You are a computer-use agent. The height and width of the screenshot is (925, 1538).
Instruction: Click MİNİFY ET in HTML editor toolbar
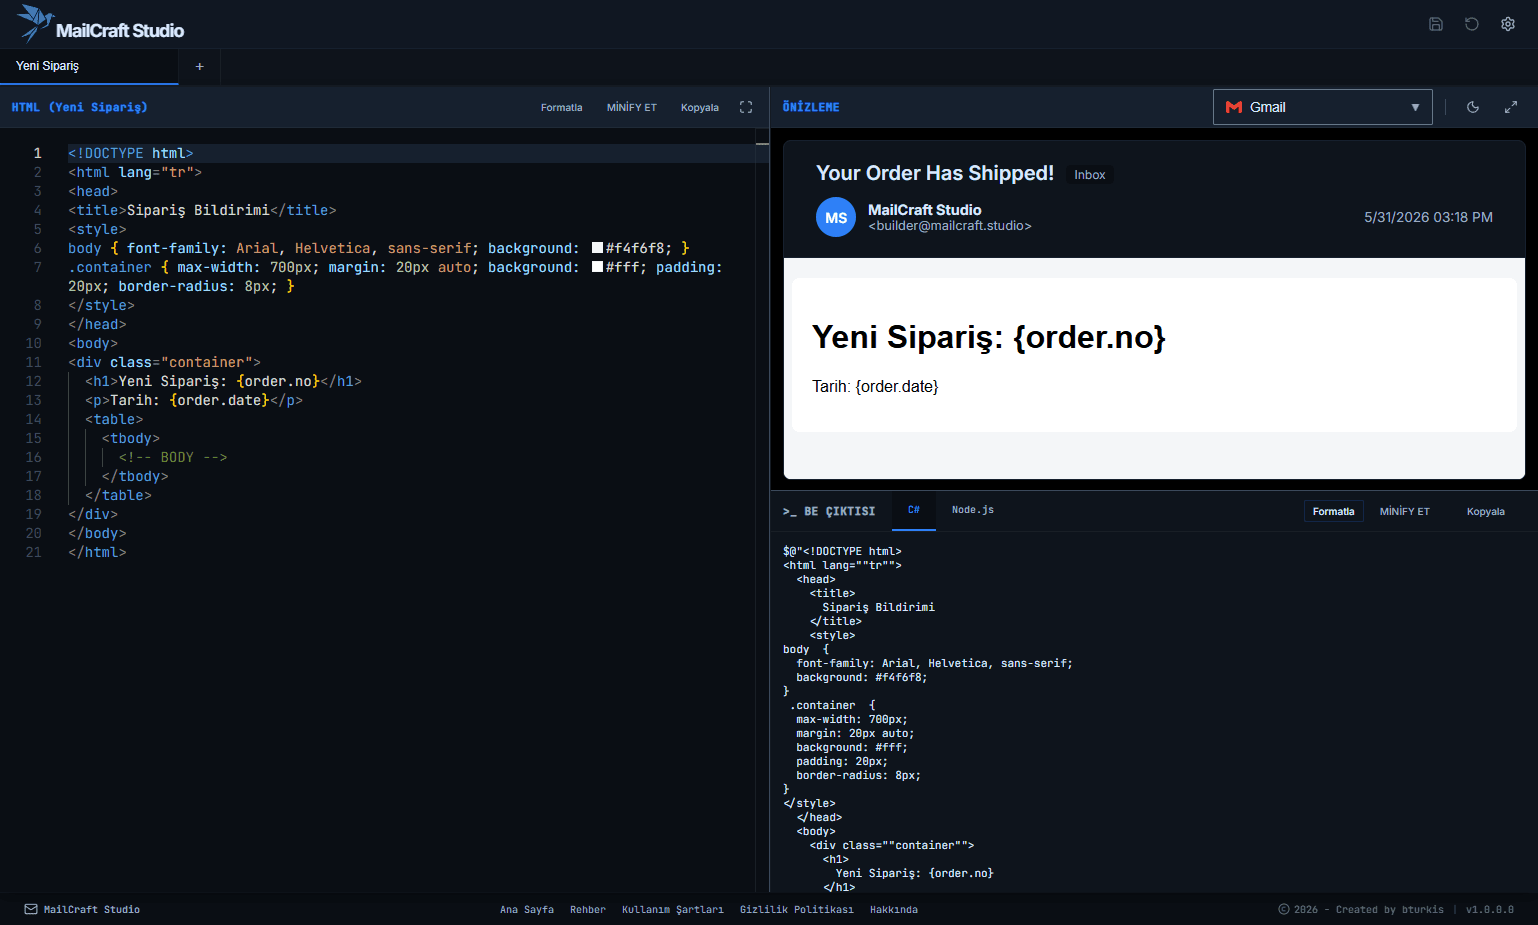[x=631, y=107]
